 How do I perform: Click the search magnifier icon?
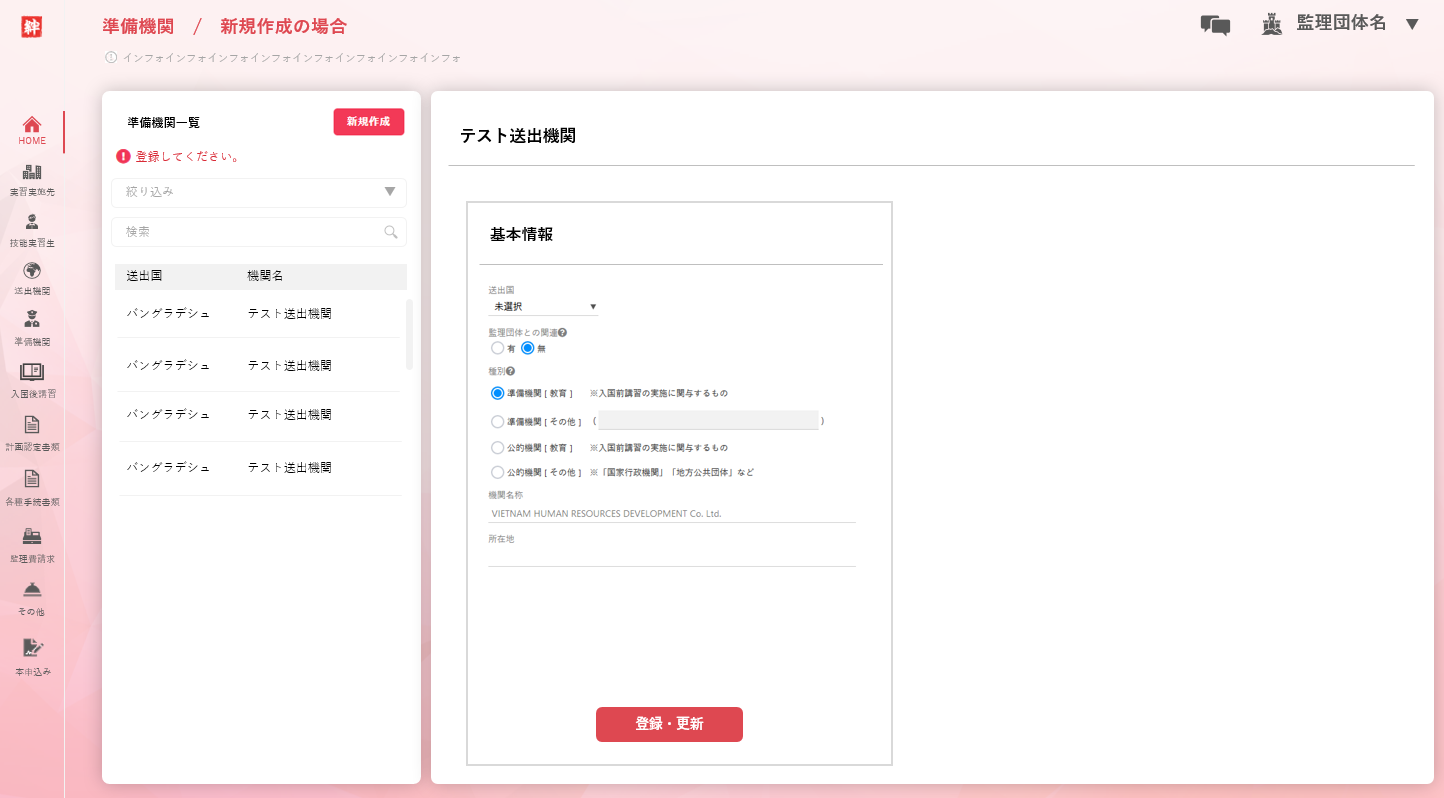(x=391, y=232)
